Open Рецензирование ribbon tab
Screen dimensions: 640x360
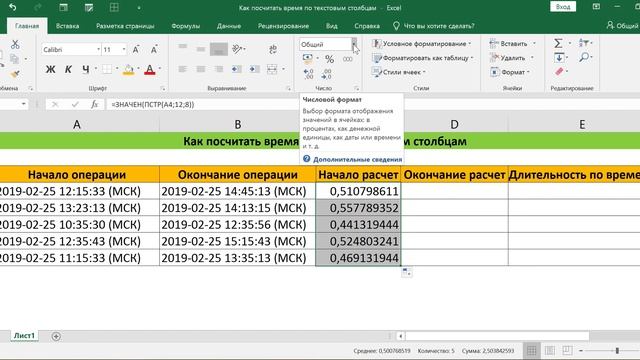click(x=283, y=26)
